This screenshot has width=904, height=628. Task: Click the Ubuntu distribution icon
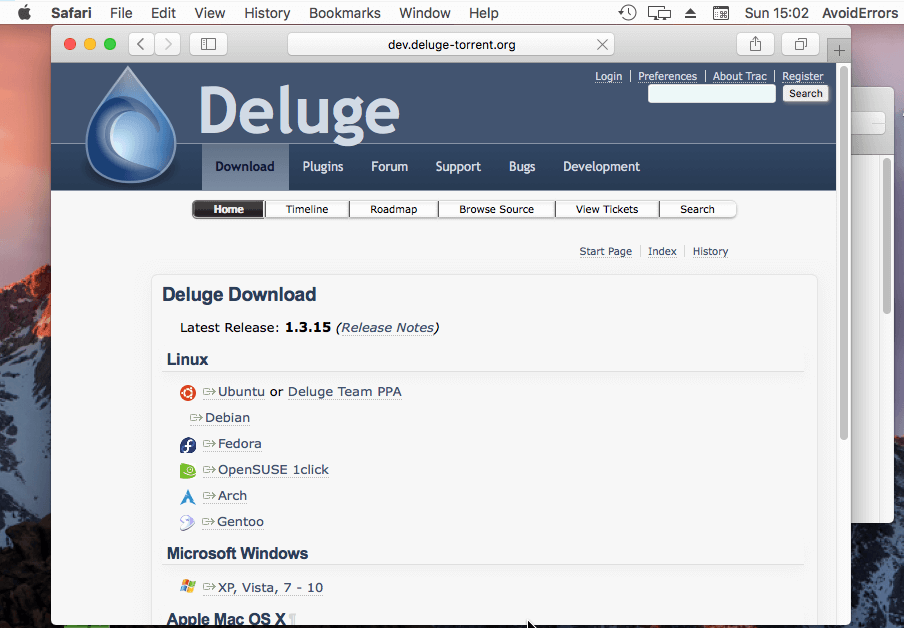(187, 392)
